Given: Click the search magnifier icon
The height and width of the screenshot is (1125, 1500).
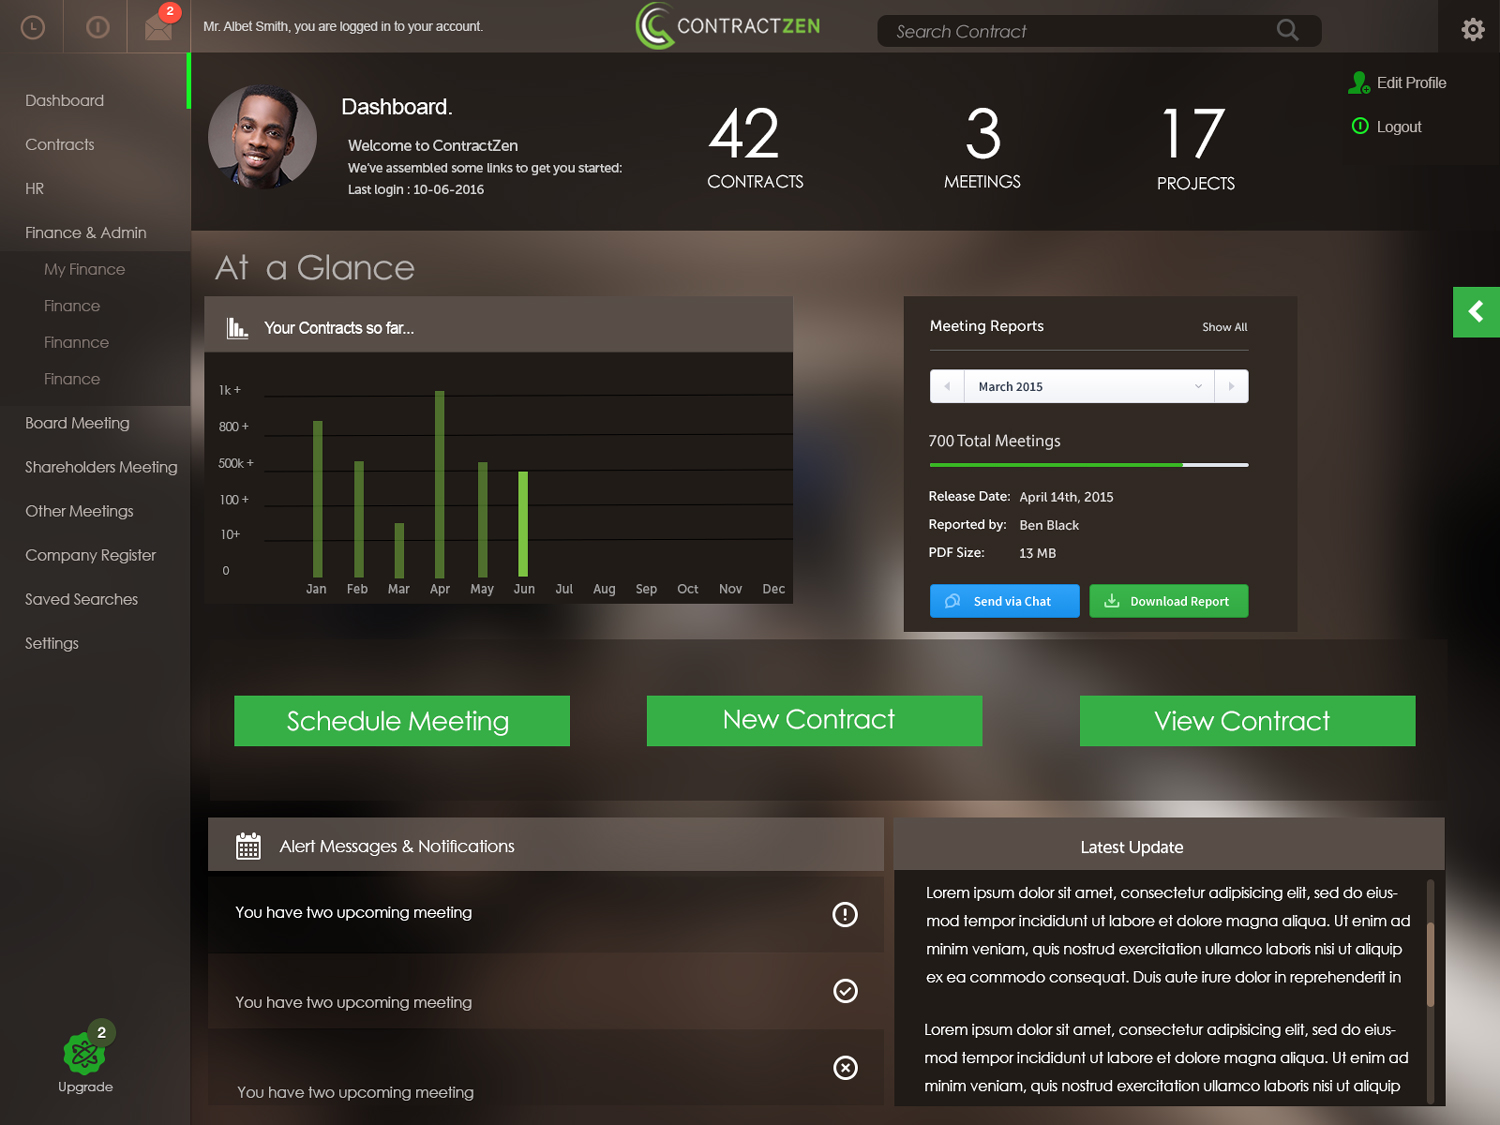Looking at the screenshot, I should [1288, 30].
